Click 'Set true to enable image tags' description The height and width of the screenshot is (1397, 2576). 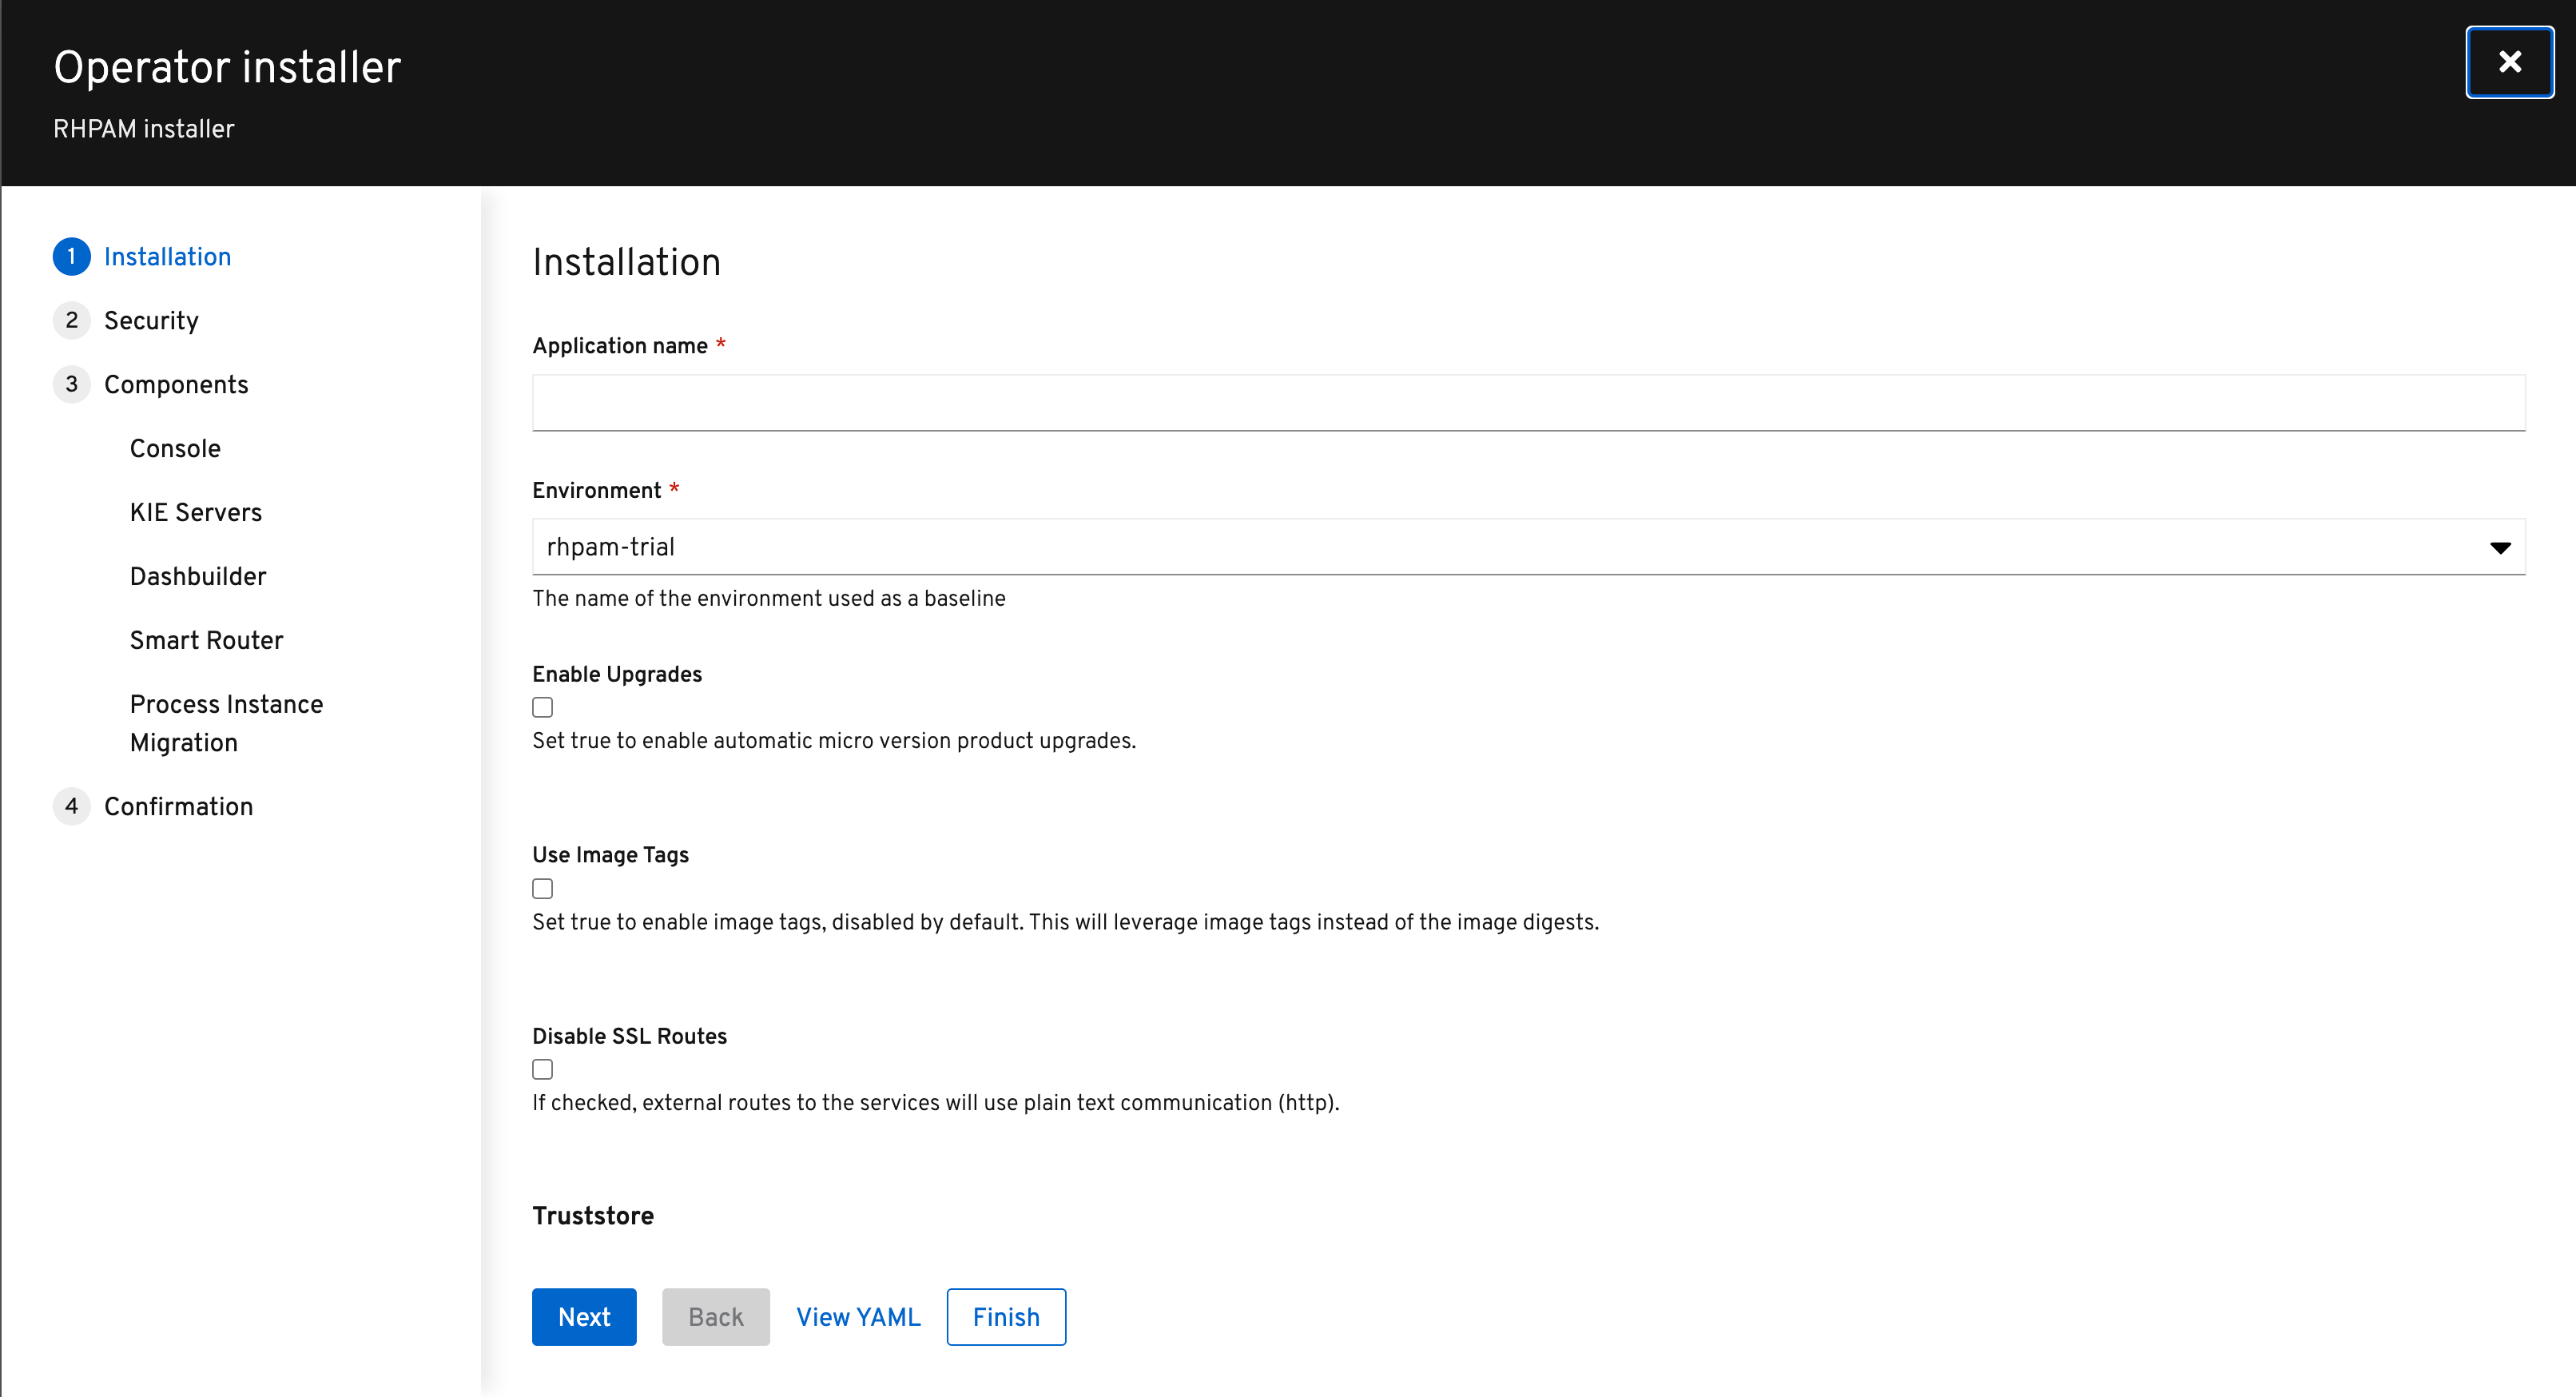(x=1065, y=922)
